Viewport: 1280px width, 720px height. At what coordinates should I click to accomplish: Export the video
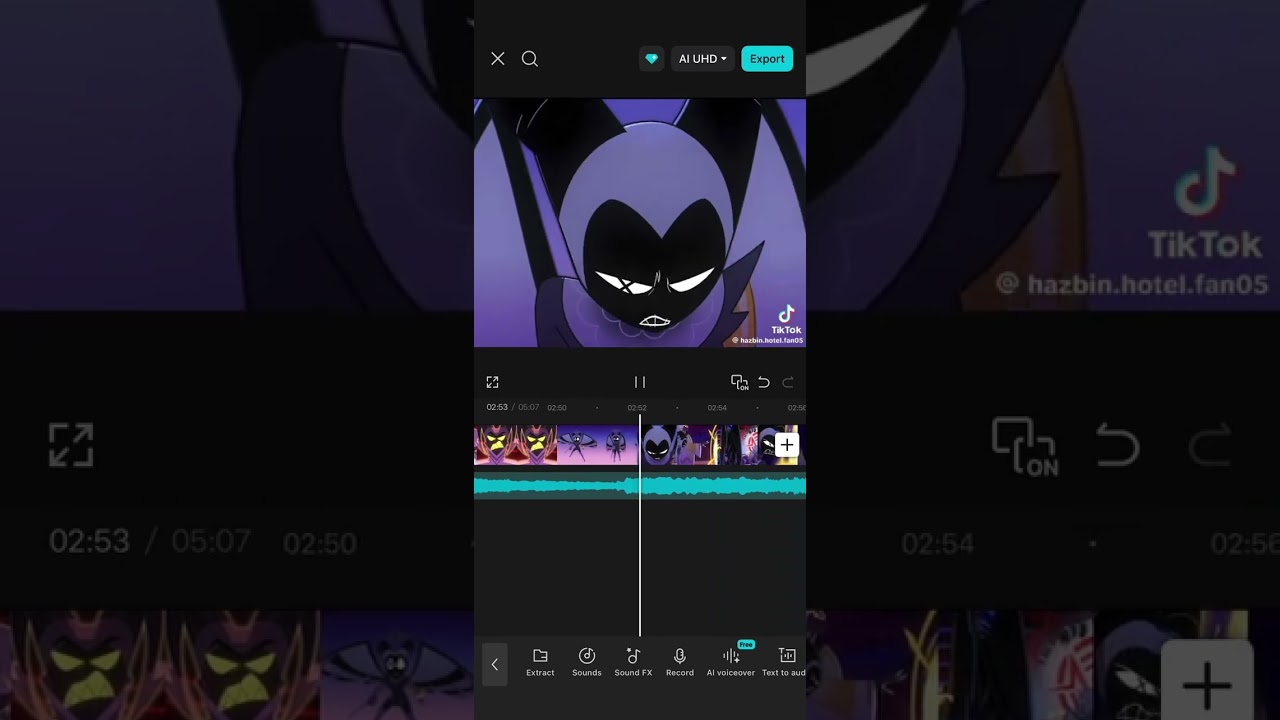click(767, 59)
